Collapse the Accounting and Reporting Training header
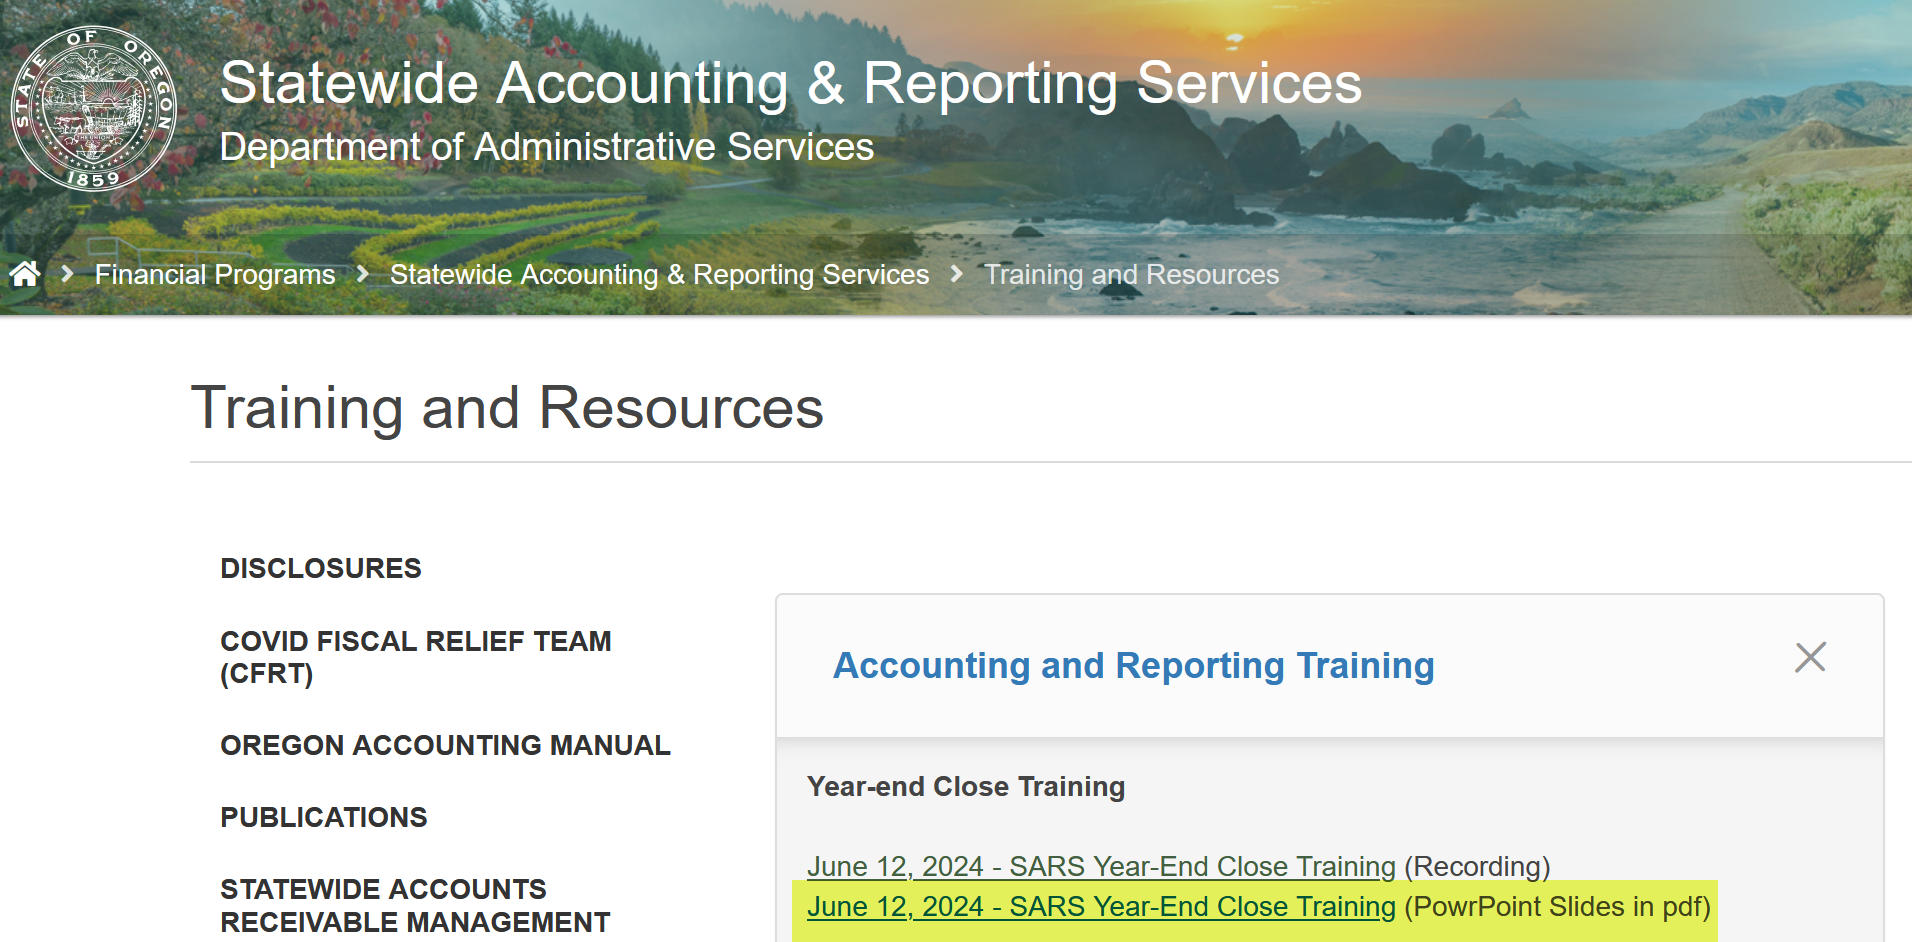The image size is (1912, 942). [1133, 666]
